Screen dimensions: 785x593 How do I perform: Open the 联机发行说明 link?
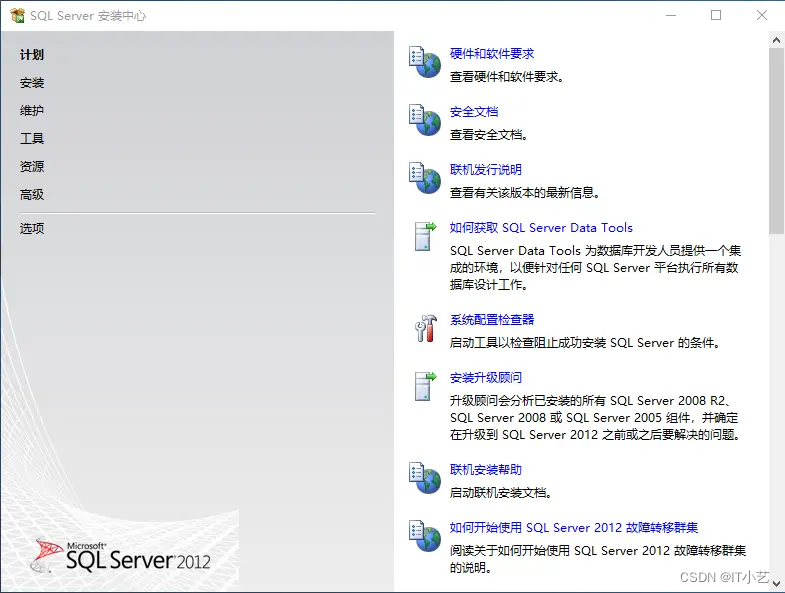(x=486, y=170)
